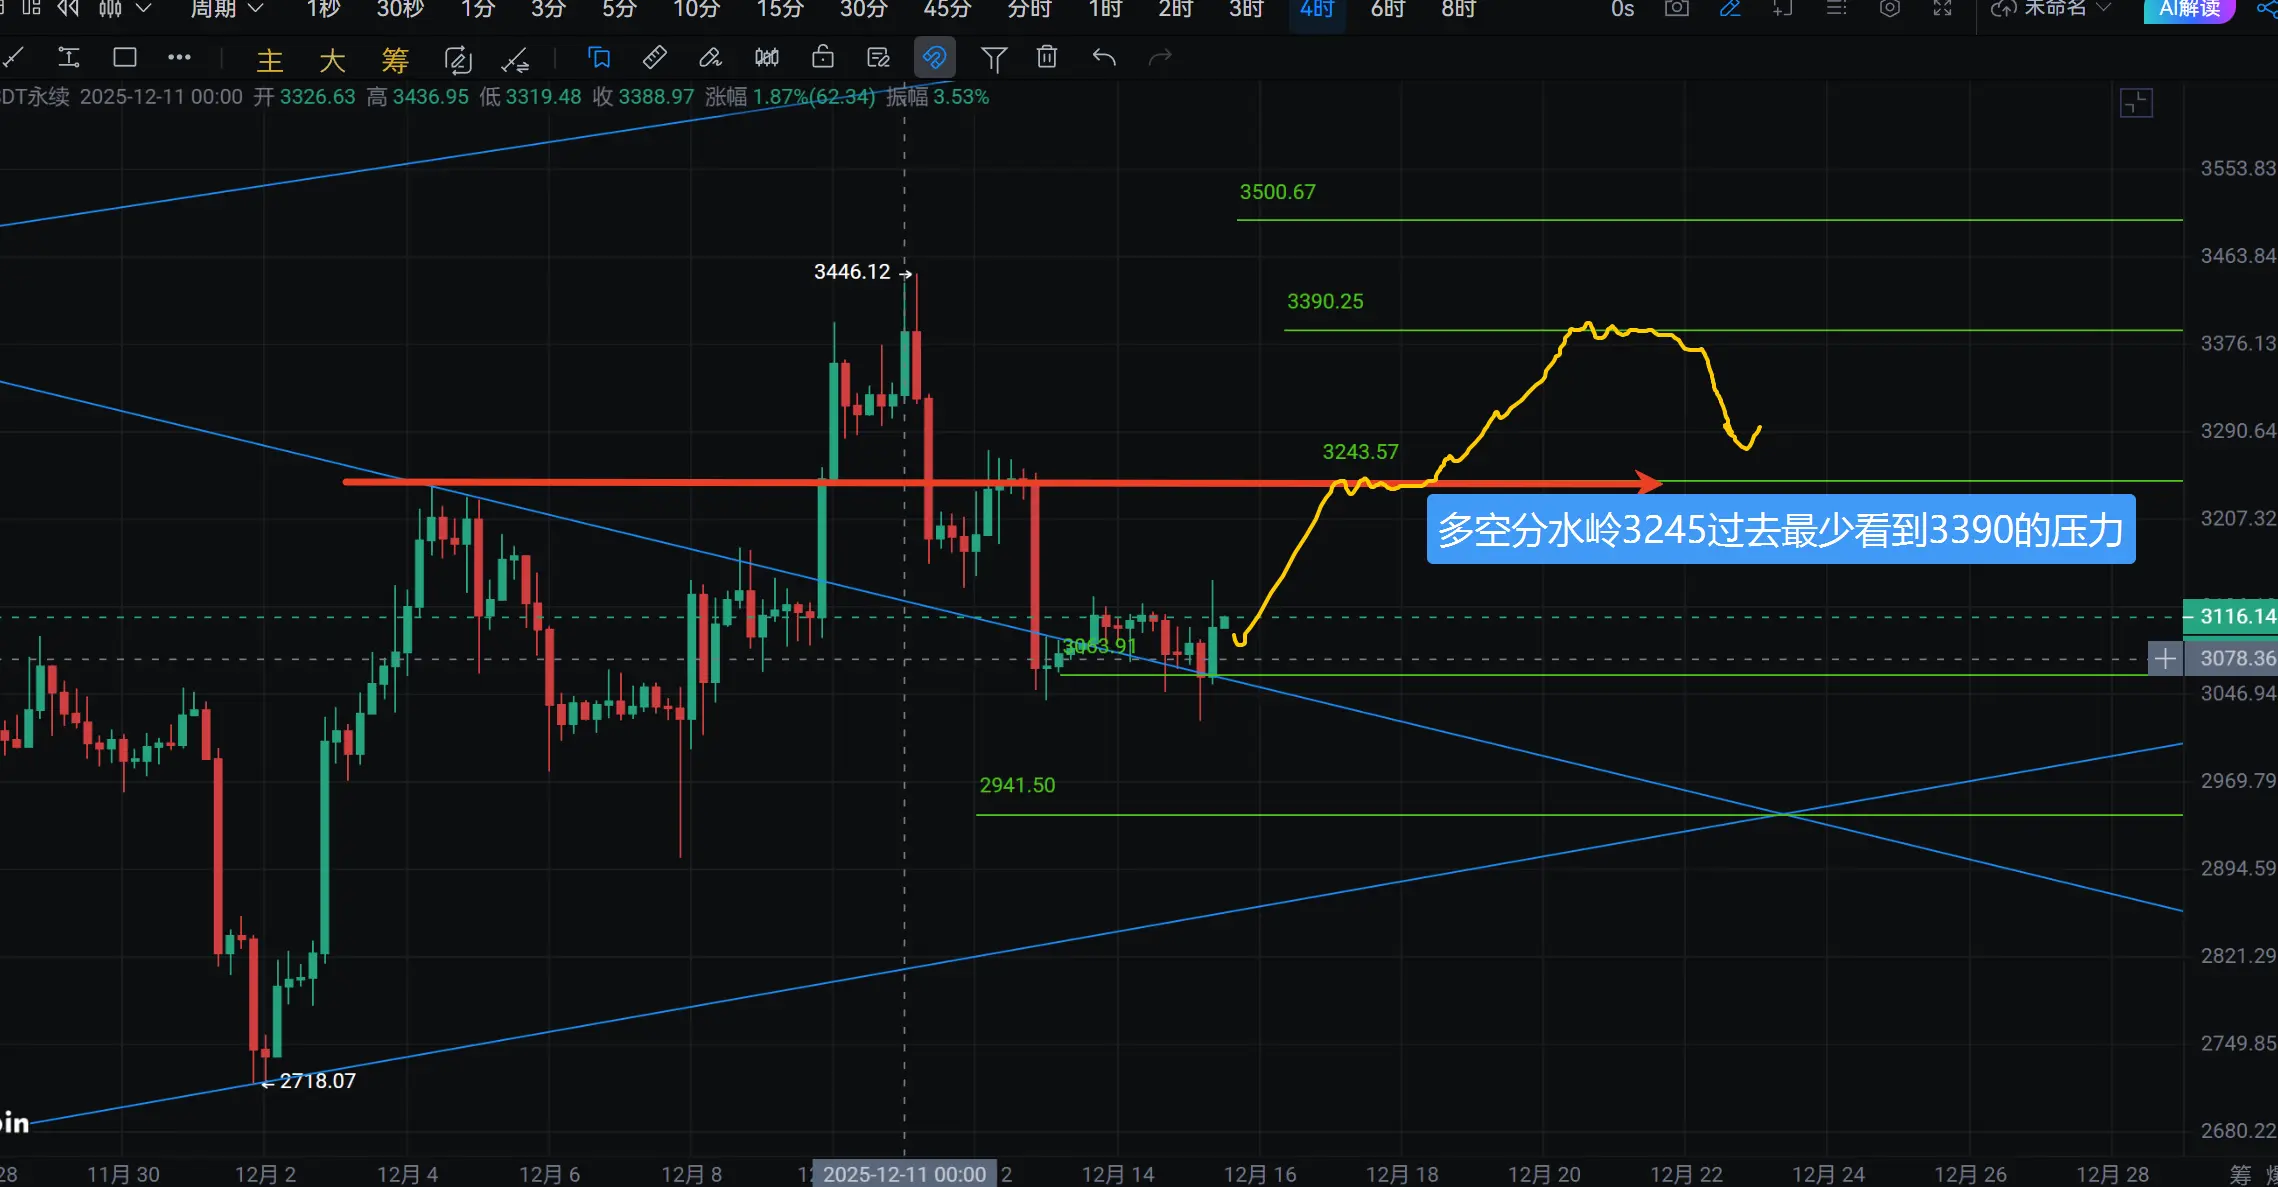Select the ruler measurement tool

coord(654,58)
